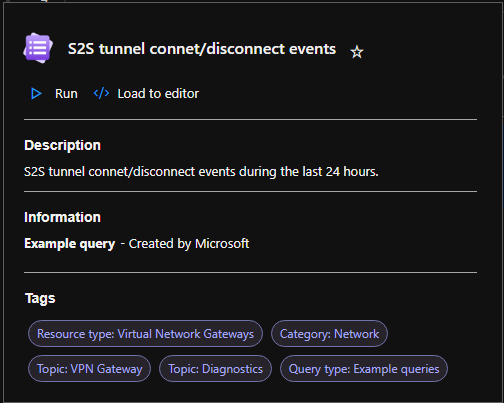Click the Tags heading
The height and width of the screenshot is (403, 504).
pyautogui.click(x=40, y=298)
